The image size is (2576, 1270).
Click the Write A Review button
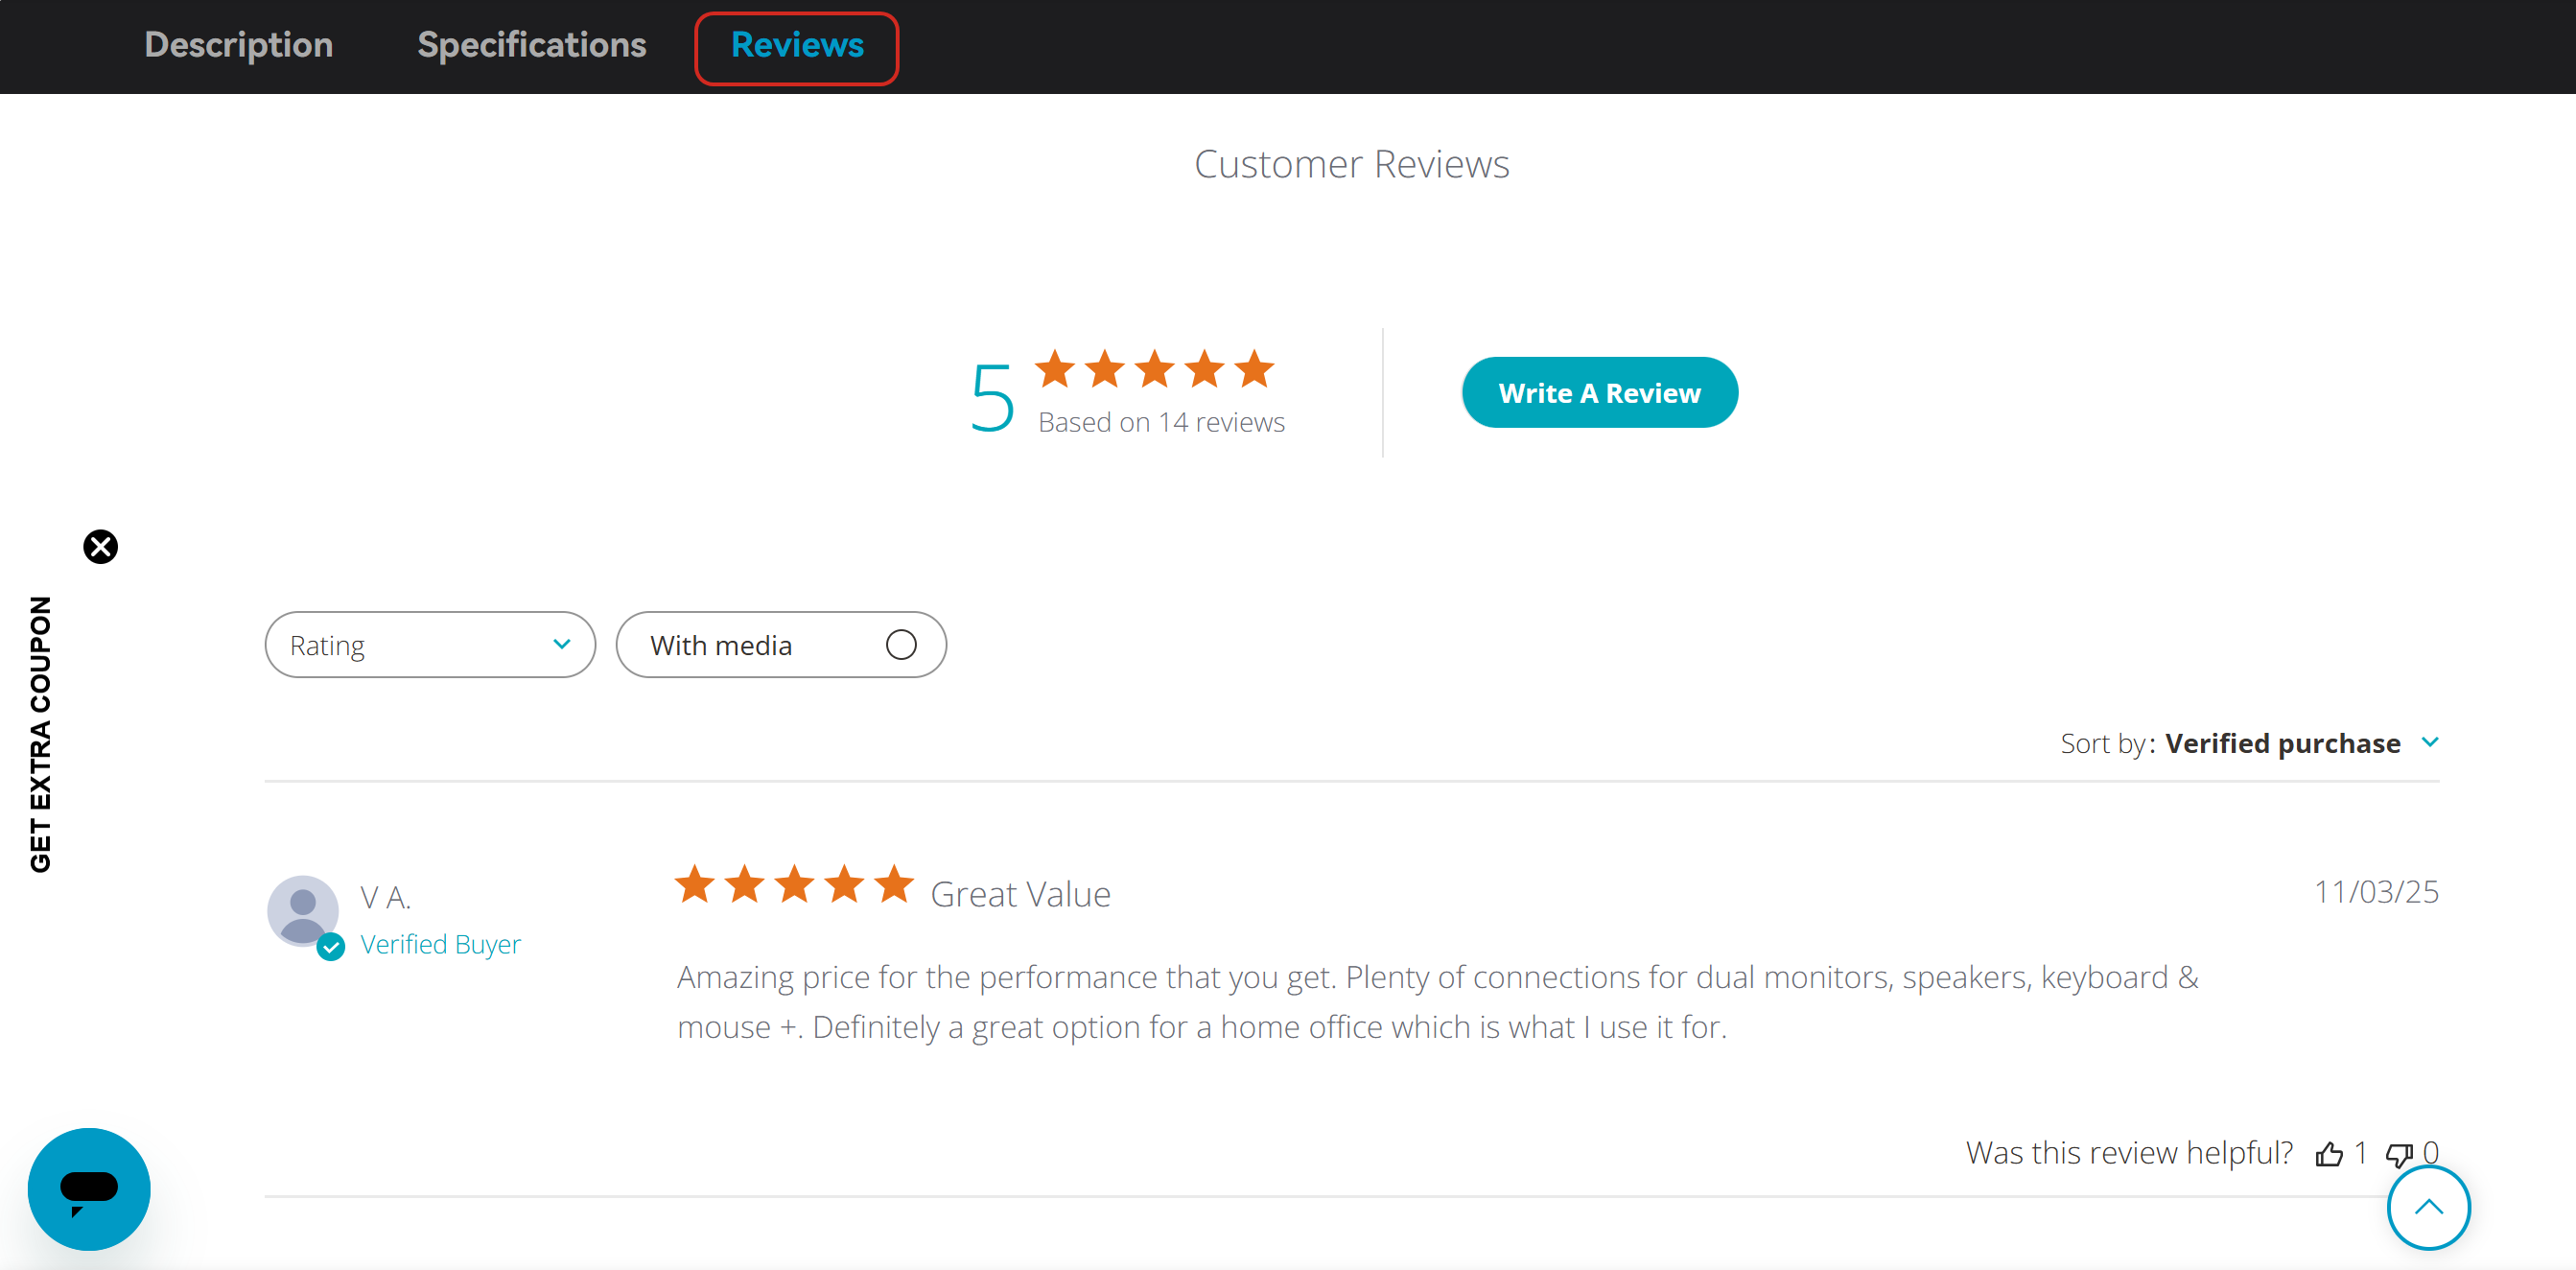pyautogui.click(x=1598, y=393)
